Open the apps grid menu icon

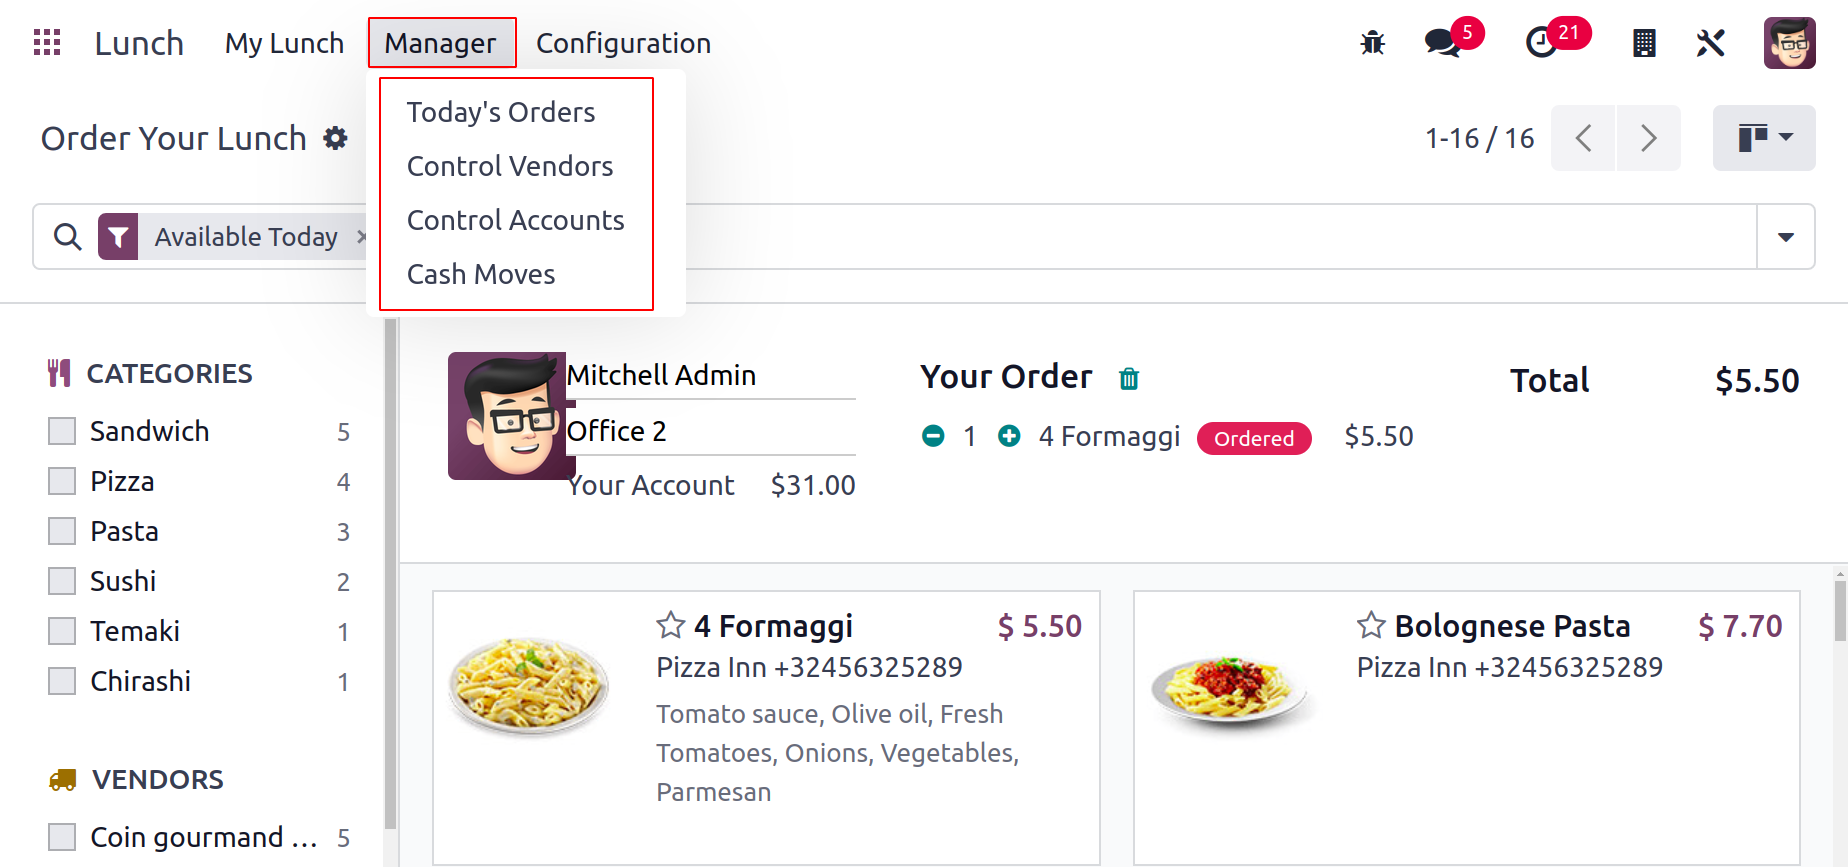[x=47, y=43]
